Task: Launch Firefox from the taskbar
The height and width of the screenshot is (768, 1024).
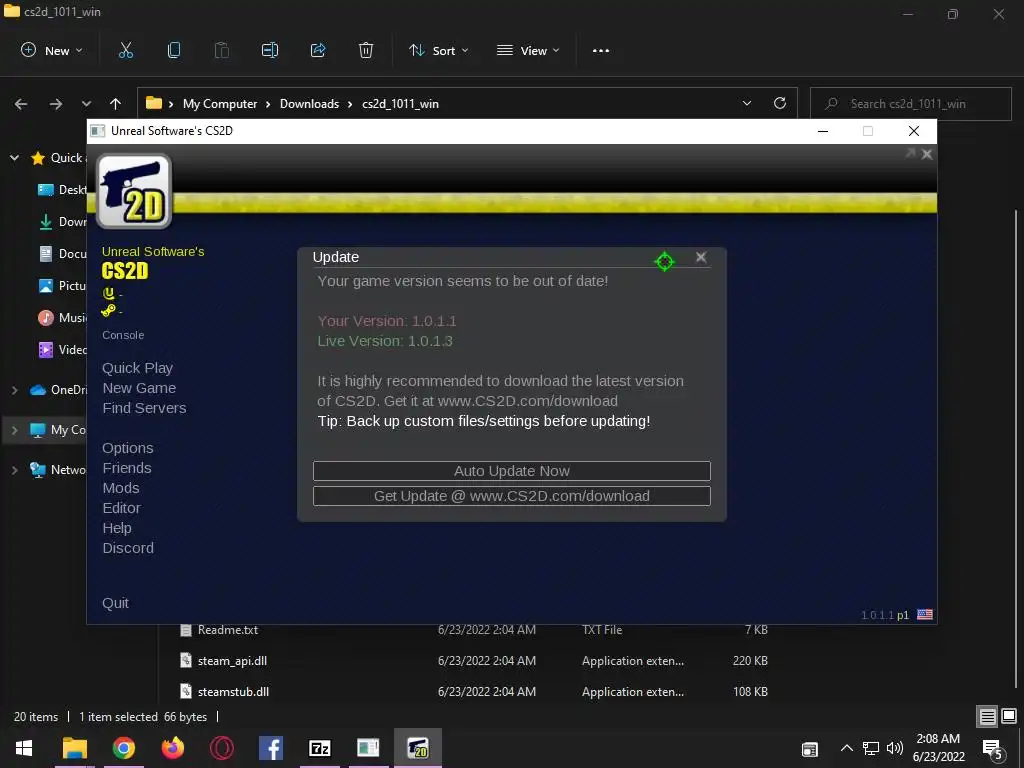Action: coord(172,748)
